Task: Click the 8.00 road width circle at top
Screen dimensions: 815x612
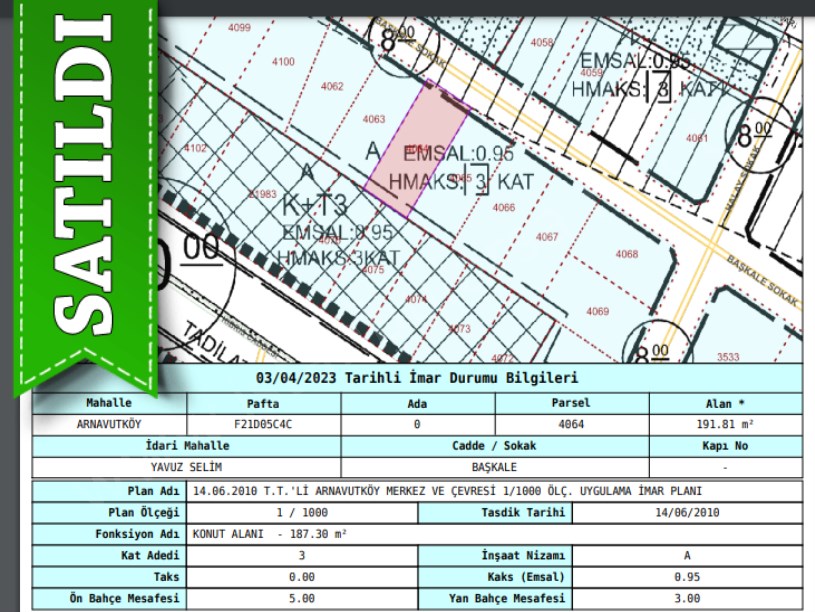Action: click(x=397, y=38)
